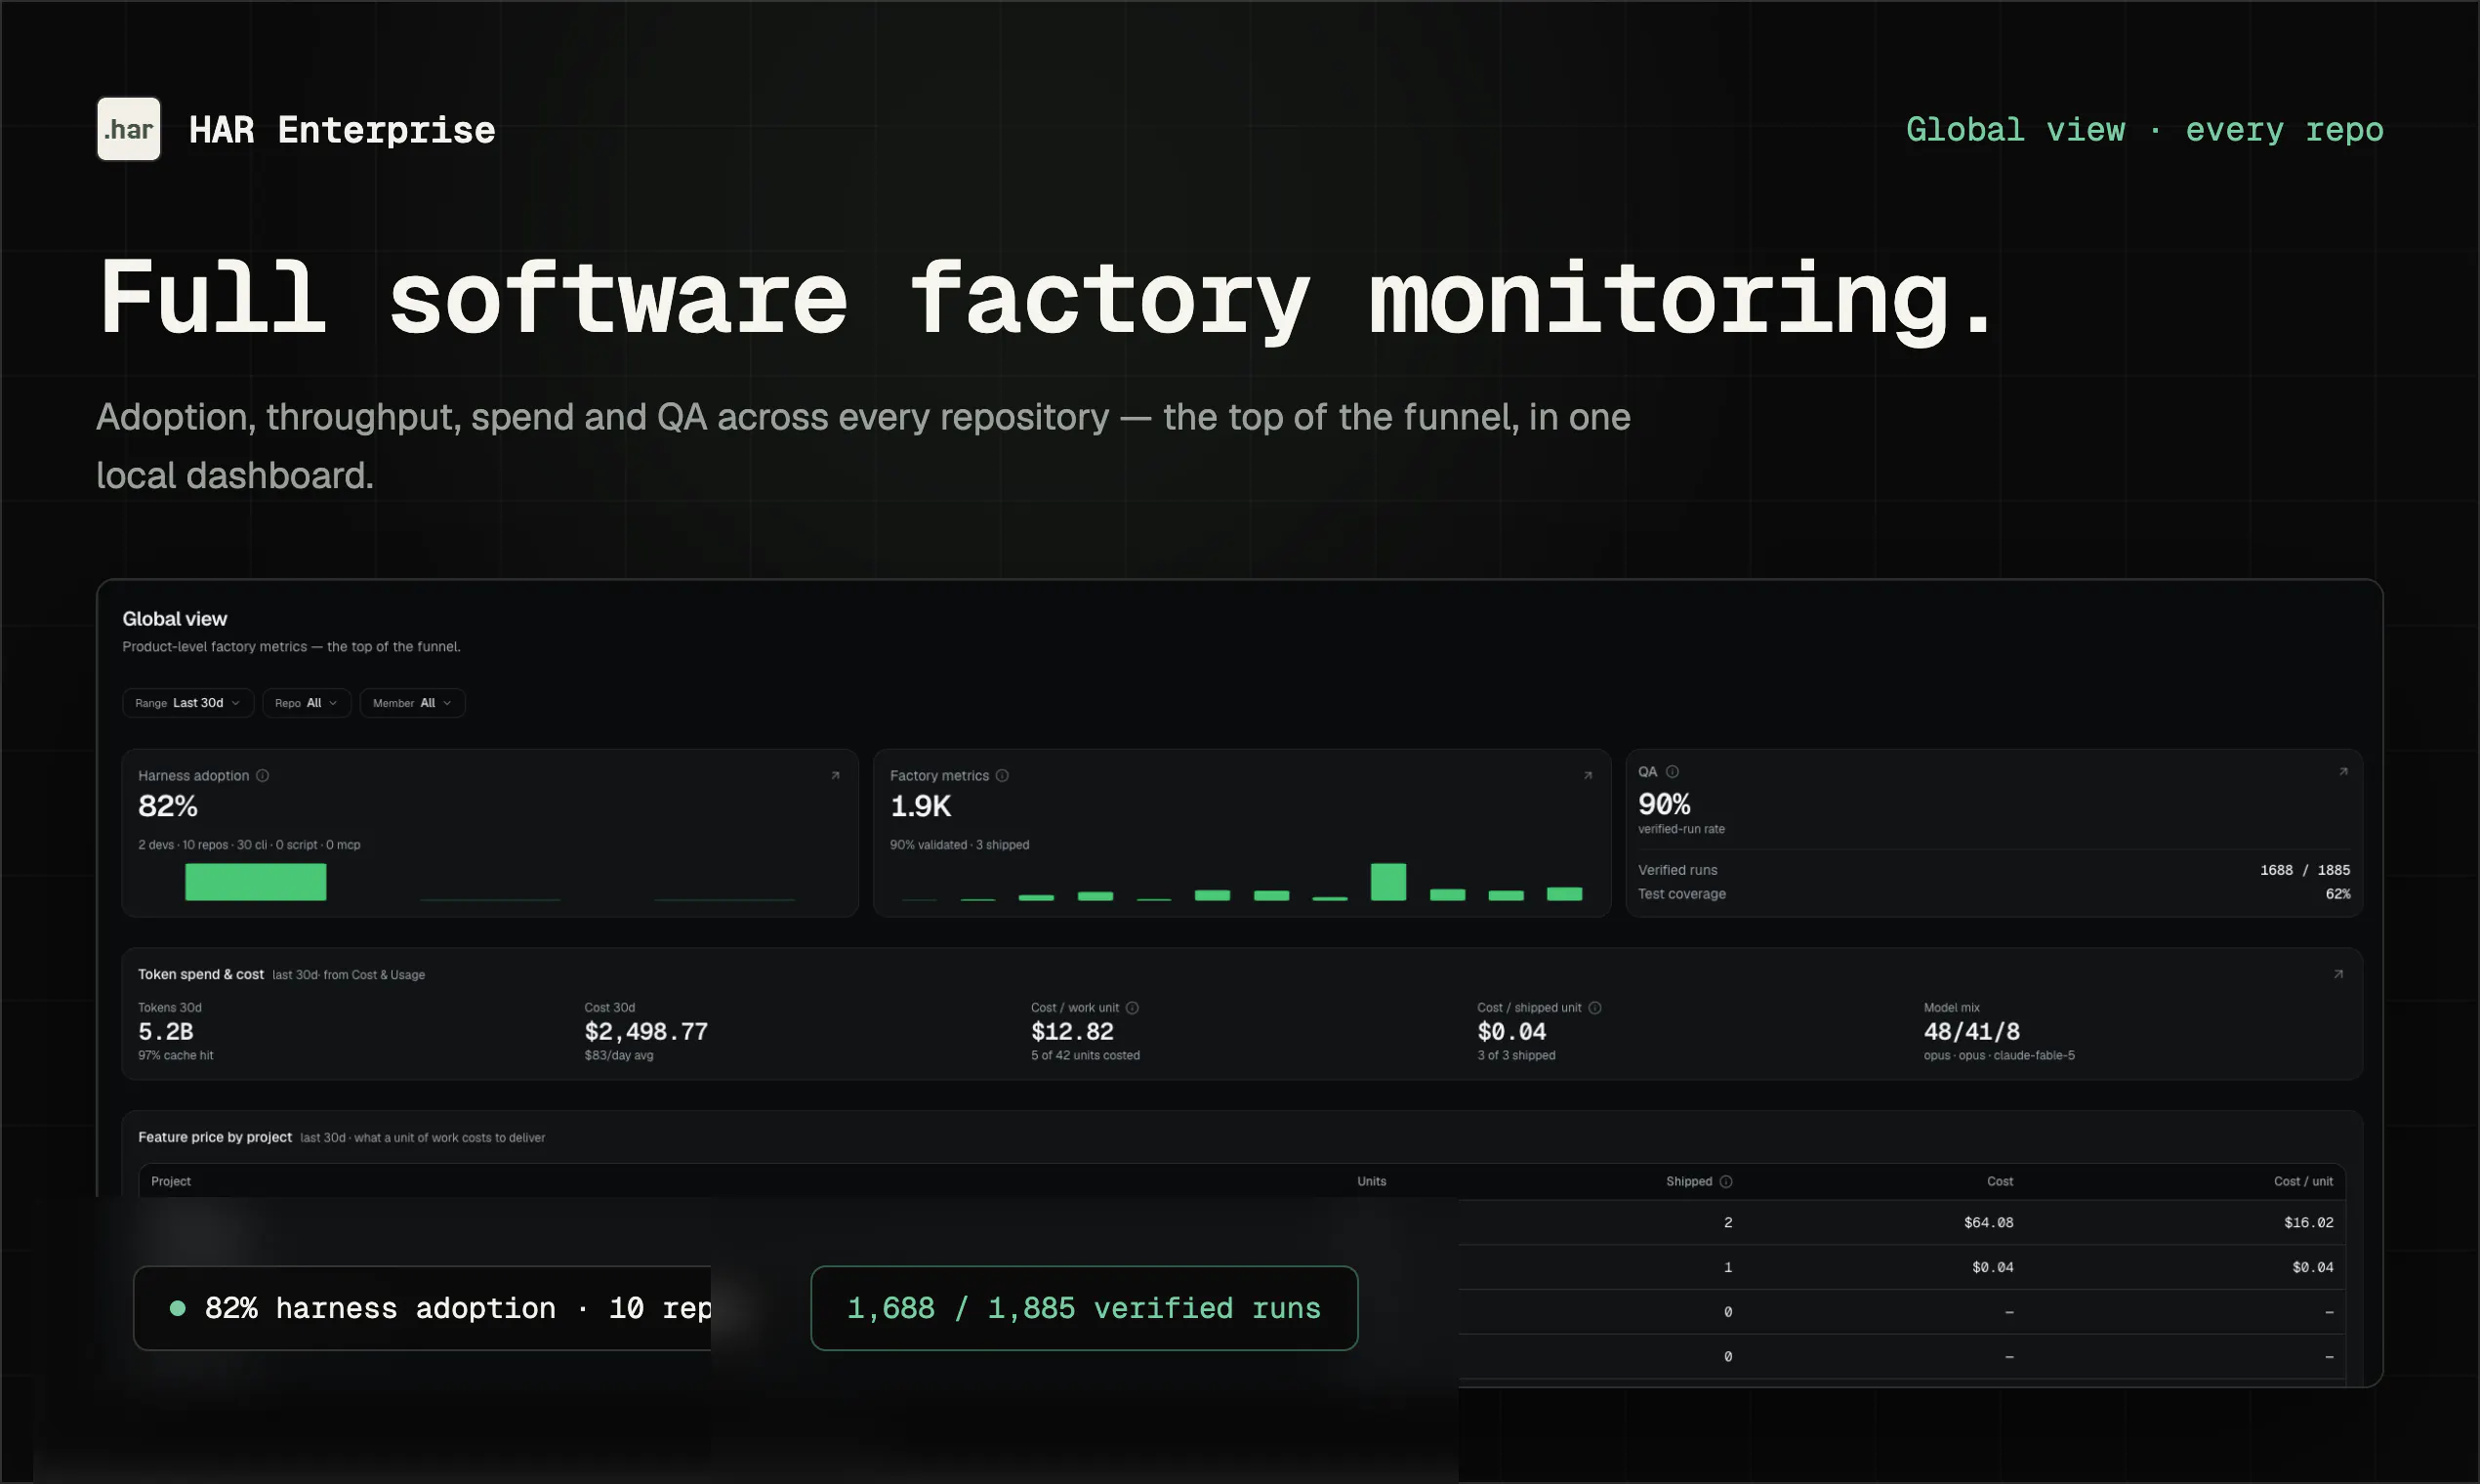
Task: Click the 'Test coverage' label in QA card
Action: click(x=1682, y=894)
